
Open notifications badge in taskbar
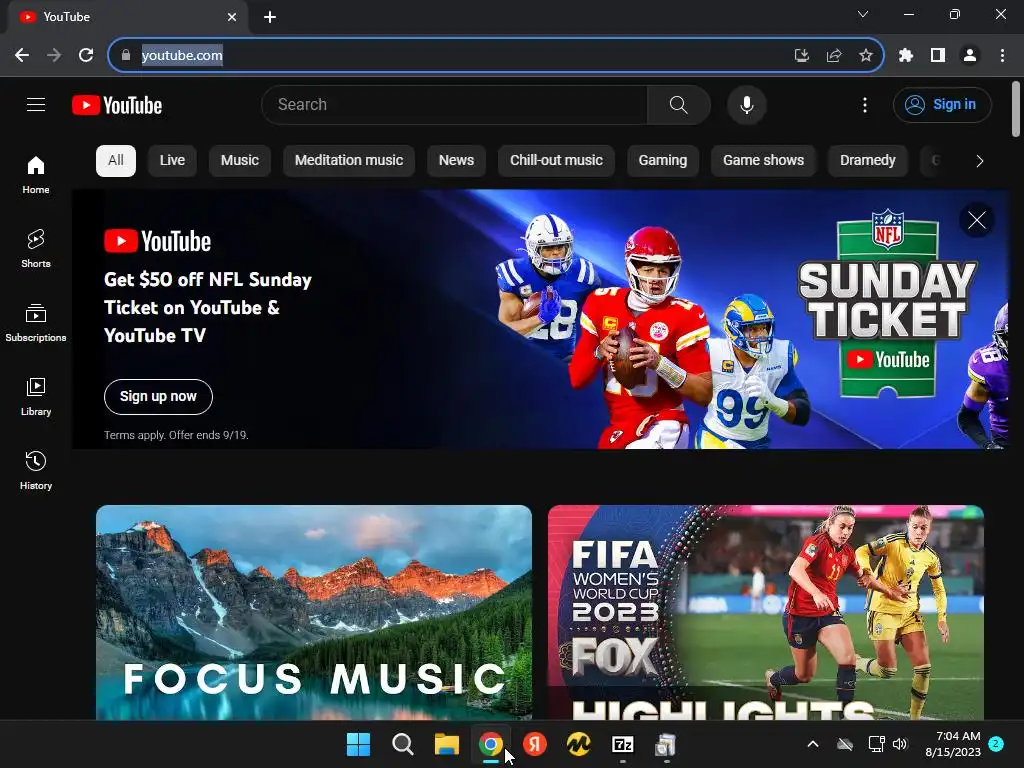(996, 744)
